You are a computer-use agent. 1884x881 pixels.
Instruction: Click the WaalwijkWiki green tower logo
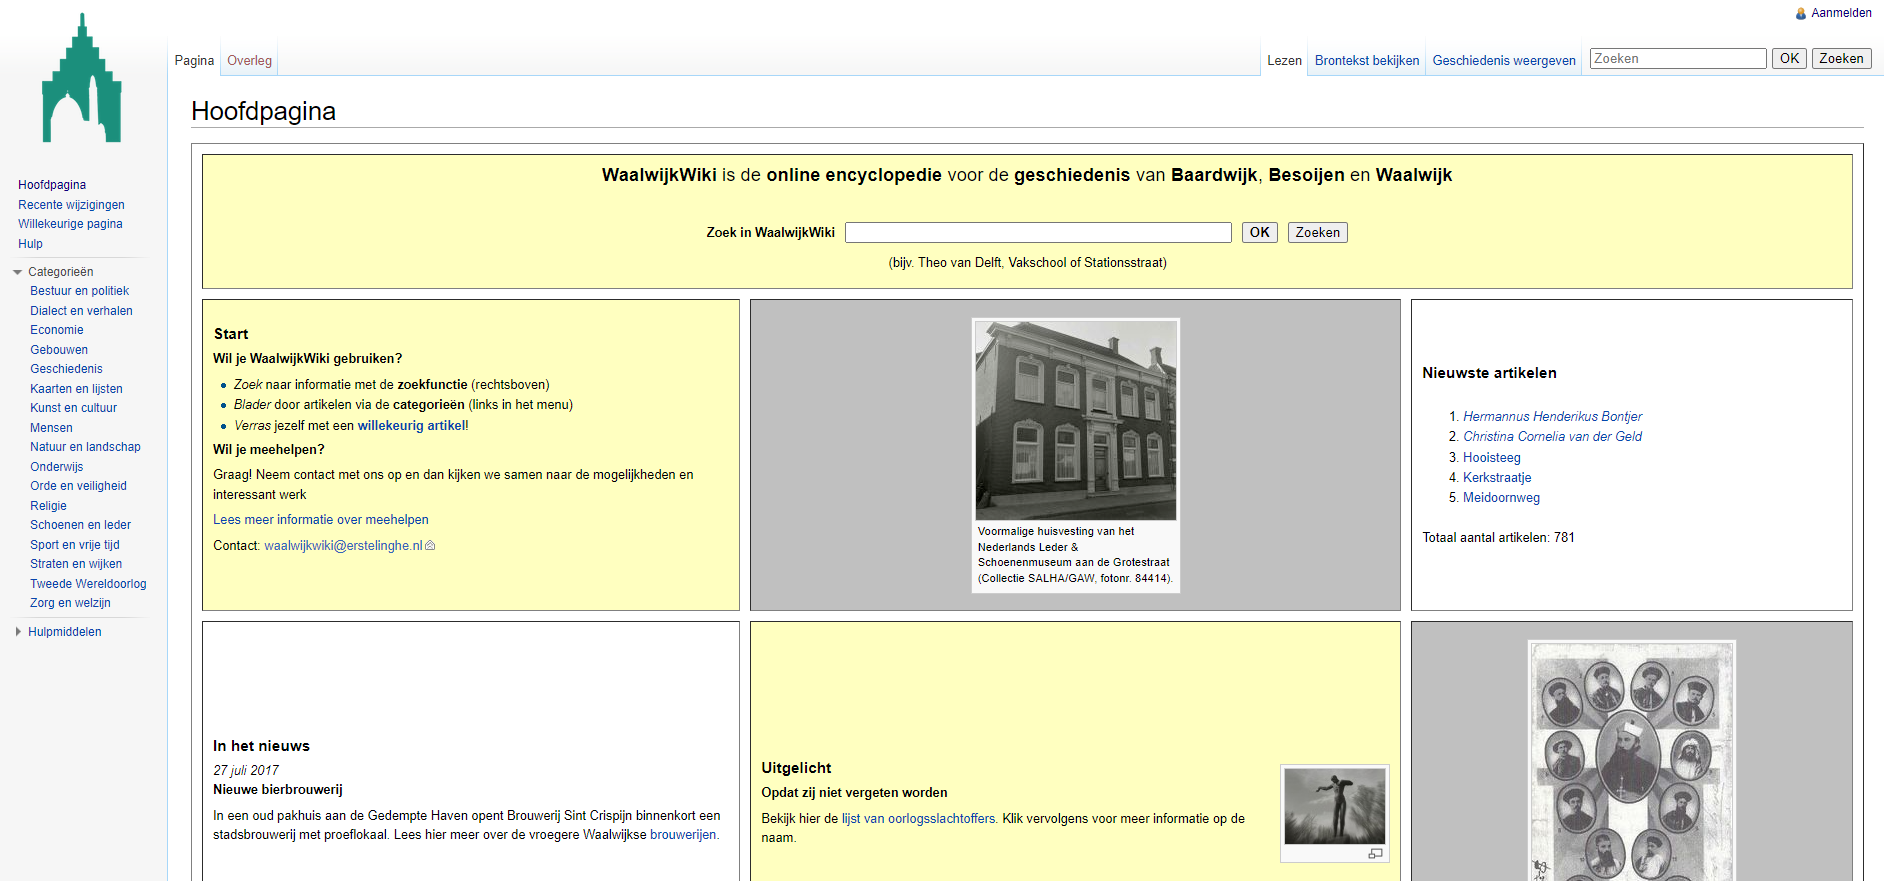click(x=82, y=80)
